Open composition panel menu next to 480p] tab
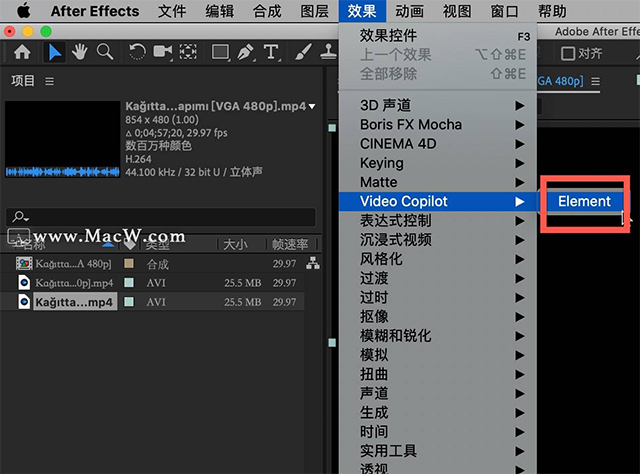 pyautogui.click(x=596, y=81)
